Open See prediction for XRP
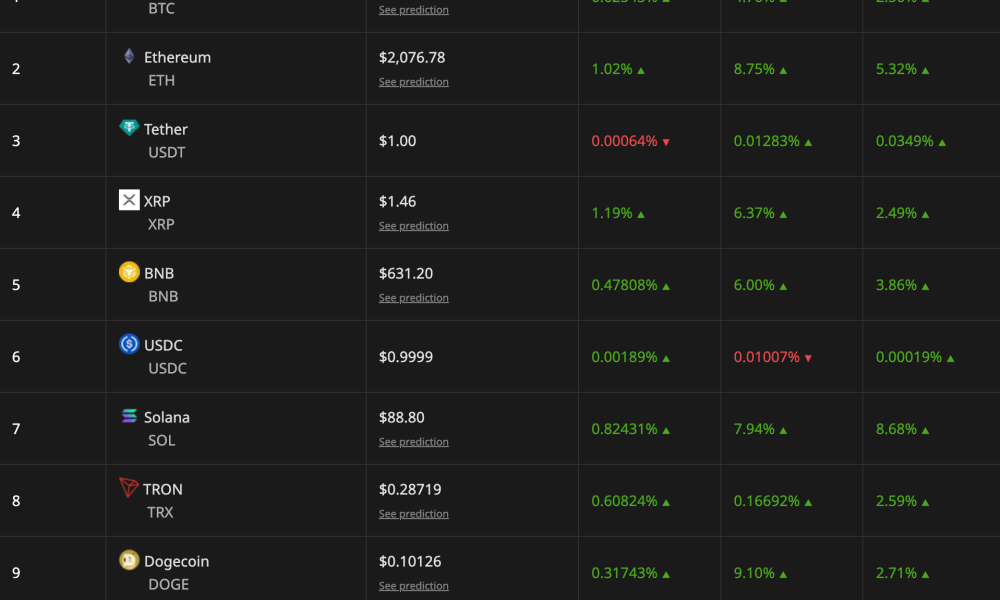This screenshot has height=600, width=1000. 413,225
